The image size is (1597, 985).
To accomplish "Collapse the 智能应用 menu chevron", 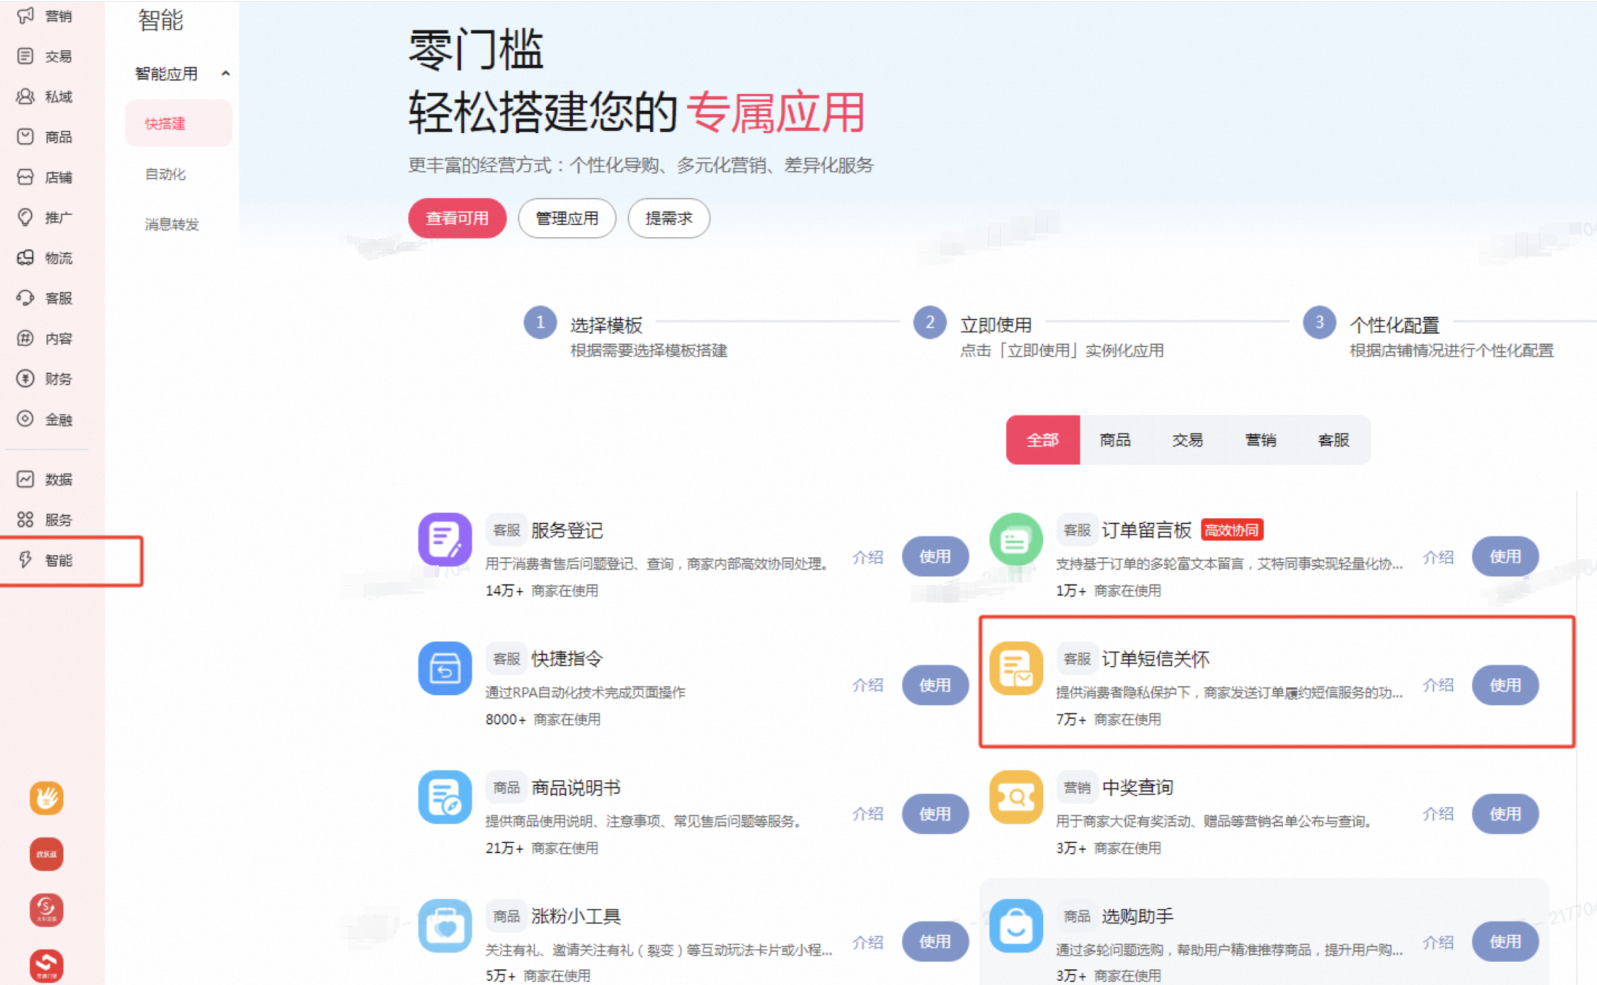I will point(226,73).
